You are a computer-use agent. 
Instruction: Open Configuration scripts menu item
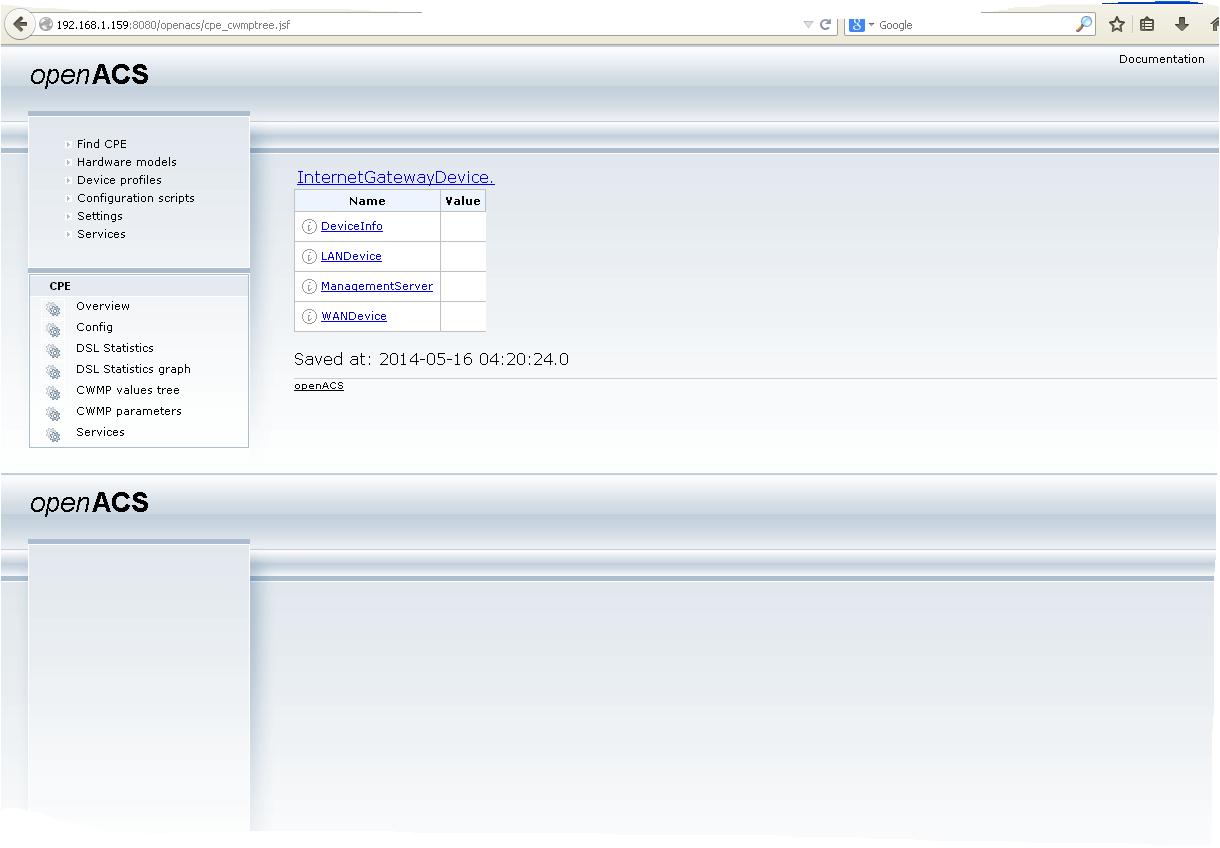coord(135,198)
